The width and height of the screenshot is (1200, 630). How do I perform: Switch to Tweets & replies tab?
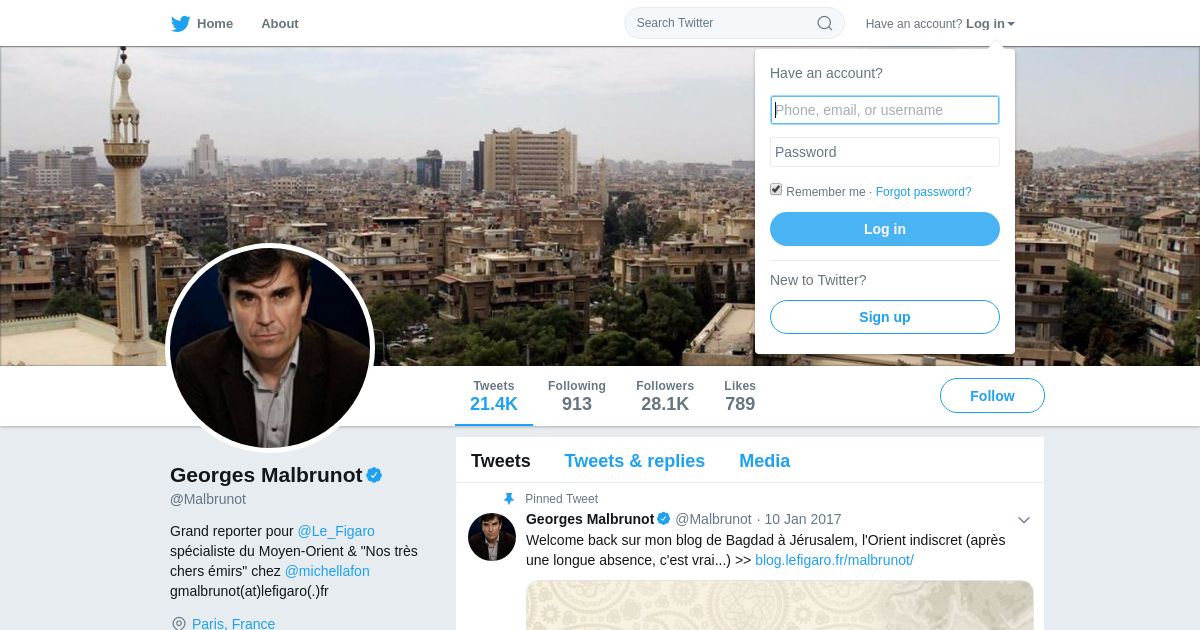point(634,461)
